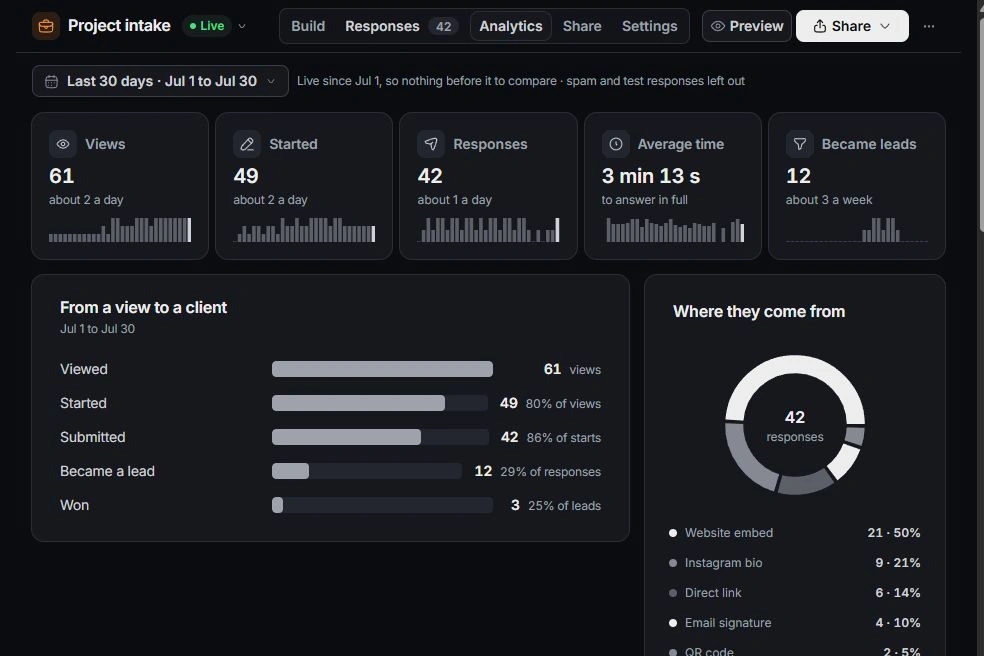This screenshot has height=656, width=984.
Task: Select the Email signature source label
Action: click(x=728, y=623)
